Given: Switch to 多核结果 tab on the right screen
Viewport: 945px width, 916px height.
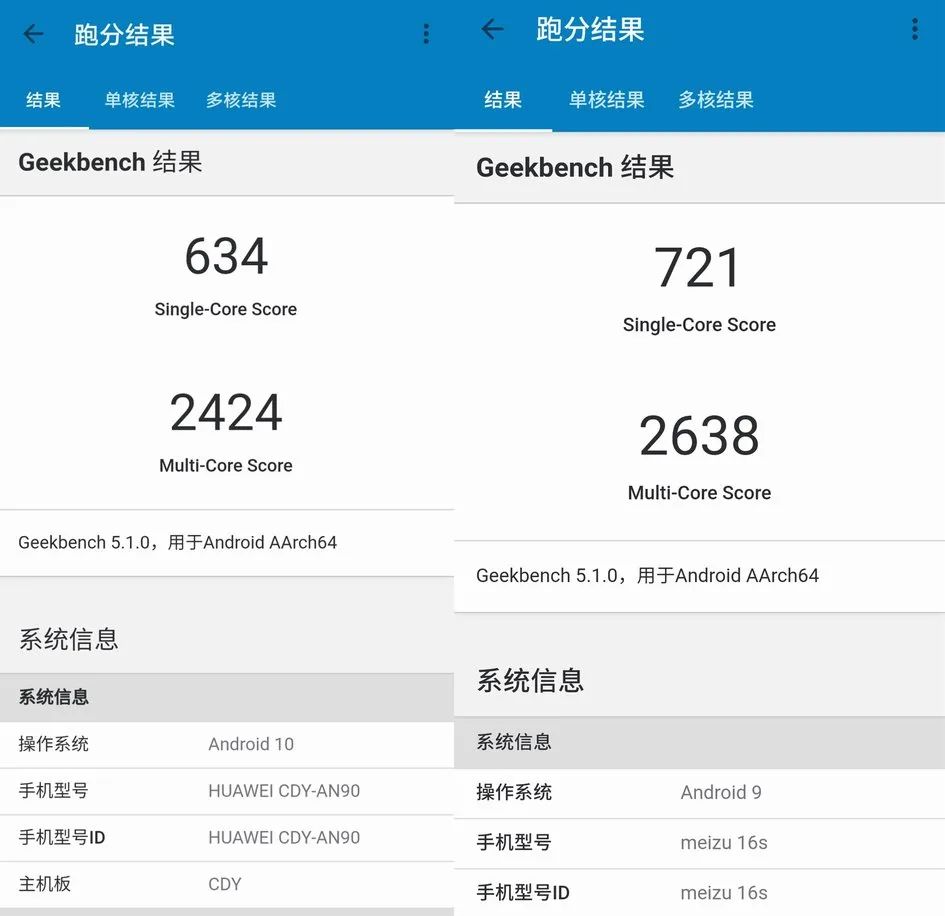Looking at the screenshot, I should click(x=716, y=99).
